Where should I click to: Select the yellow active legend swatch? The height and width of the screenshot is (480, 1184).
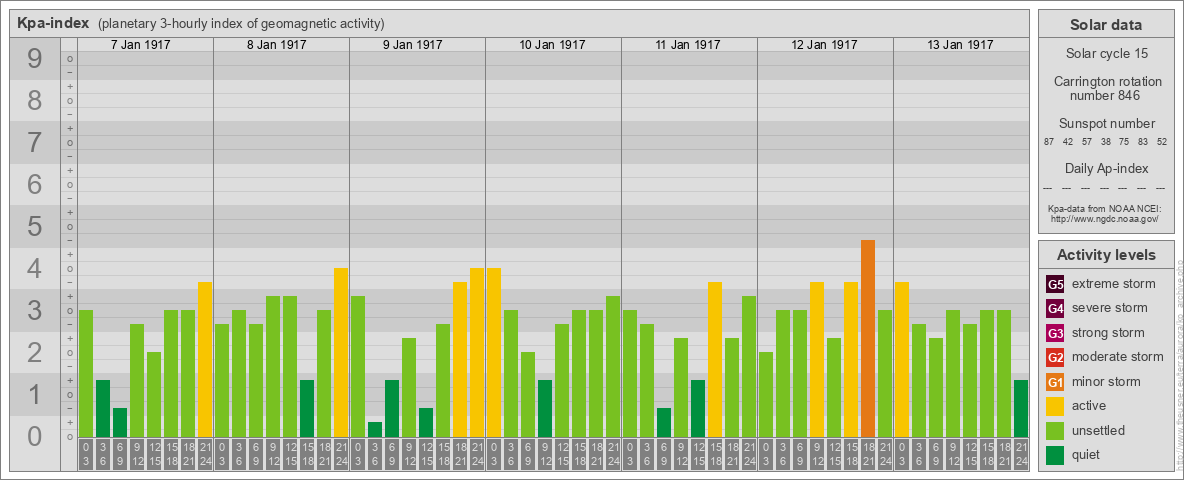[1055, 406]
